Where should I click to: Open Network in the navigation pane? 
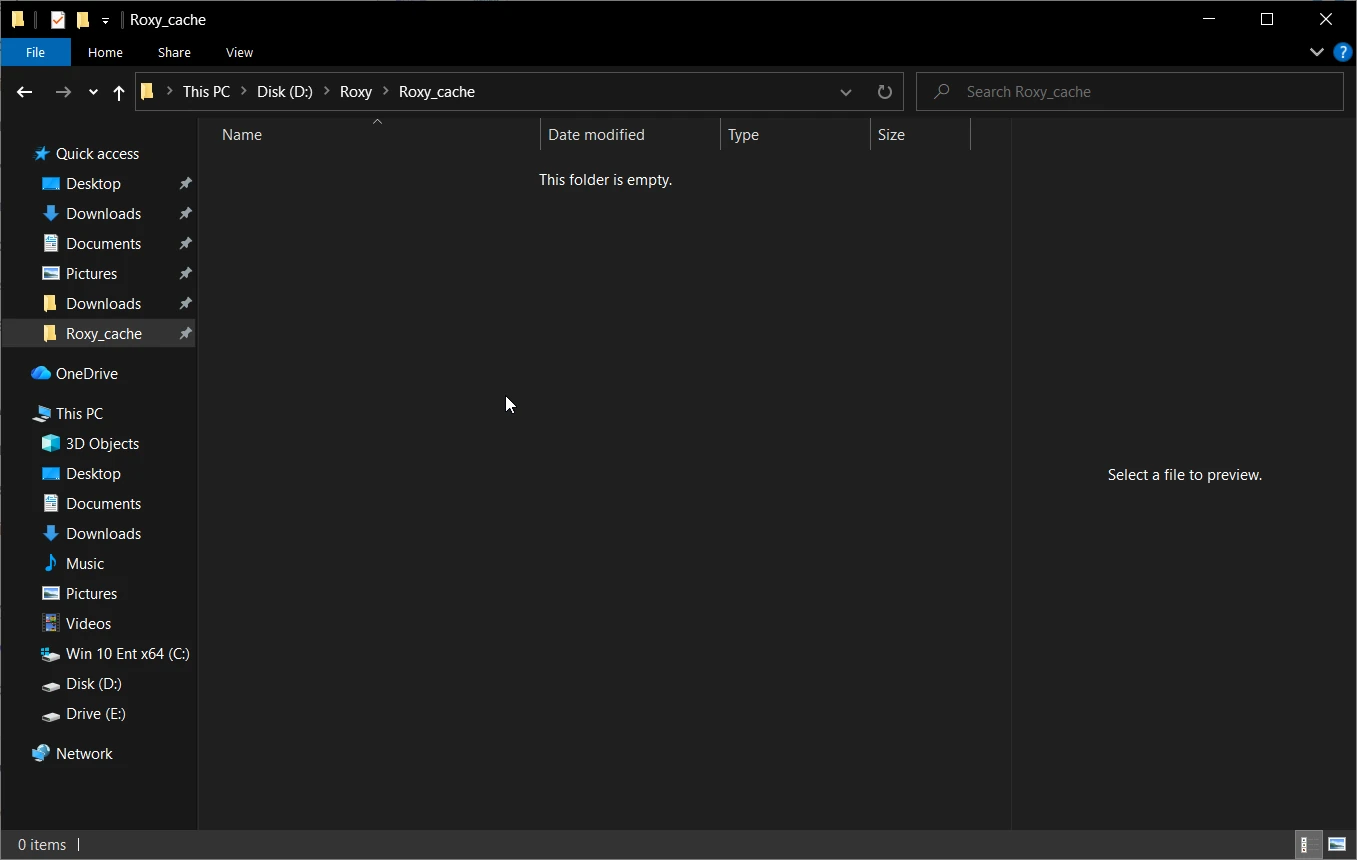[84, 753]
